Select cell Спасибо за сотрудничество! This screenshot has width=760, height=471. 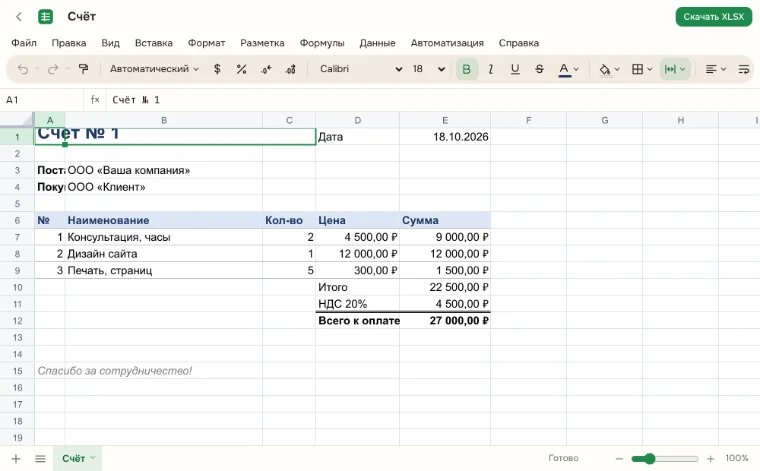(x=49, y=371)
